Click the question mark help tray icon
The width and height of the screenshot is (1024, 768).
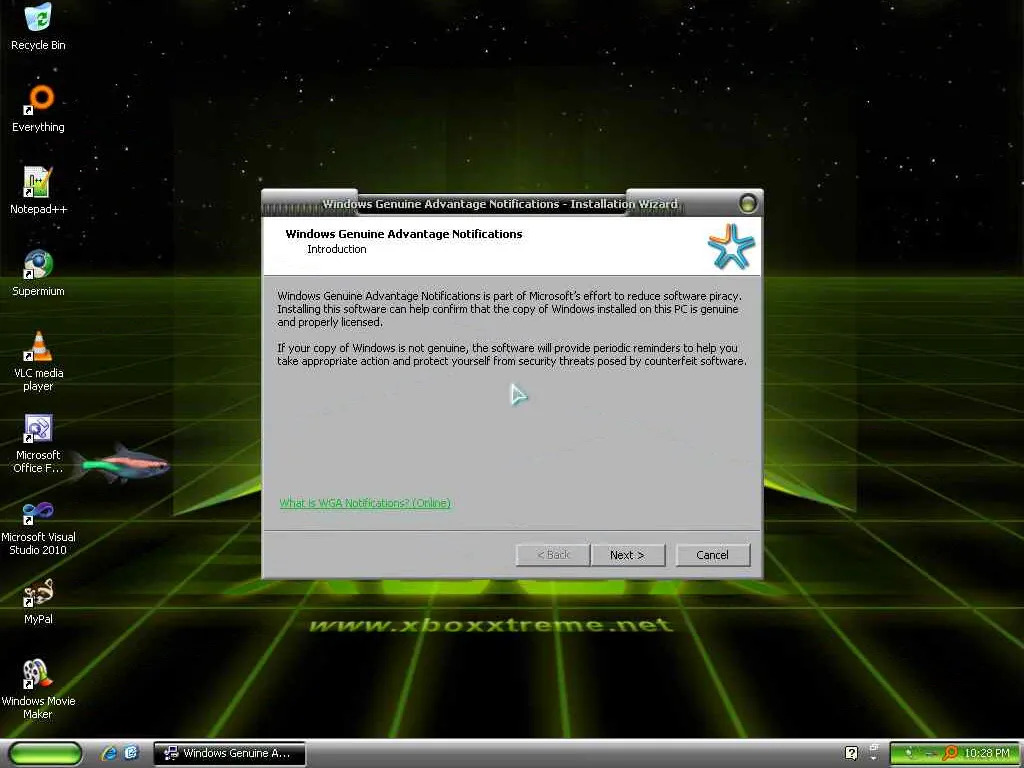coord(851,753)
